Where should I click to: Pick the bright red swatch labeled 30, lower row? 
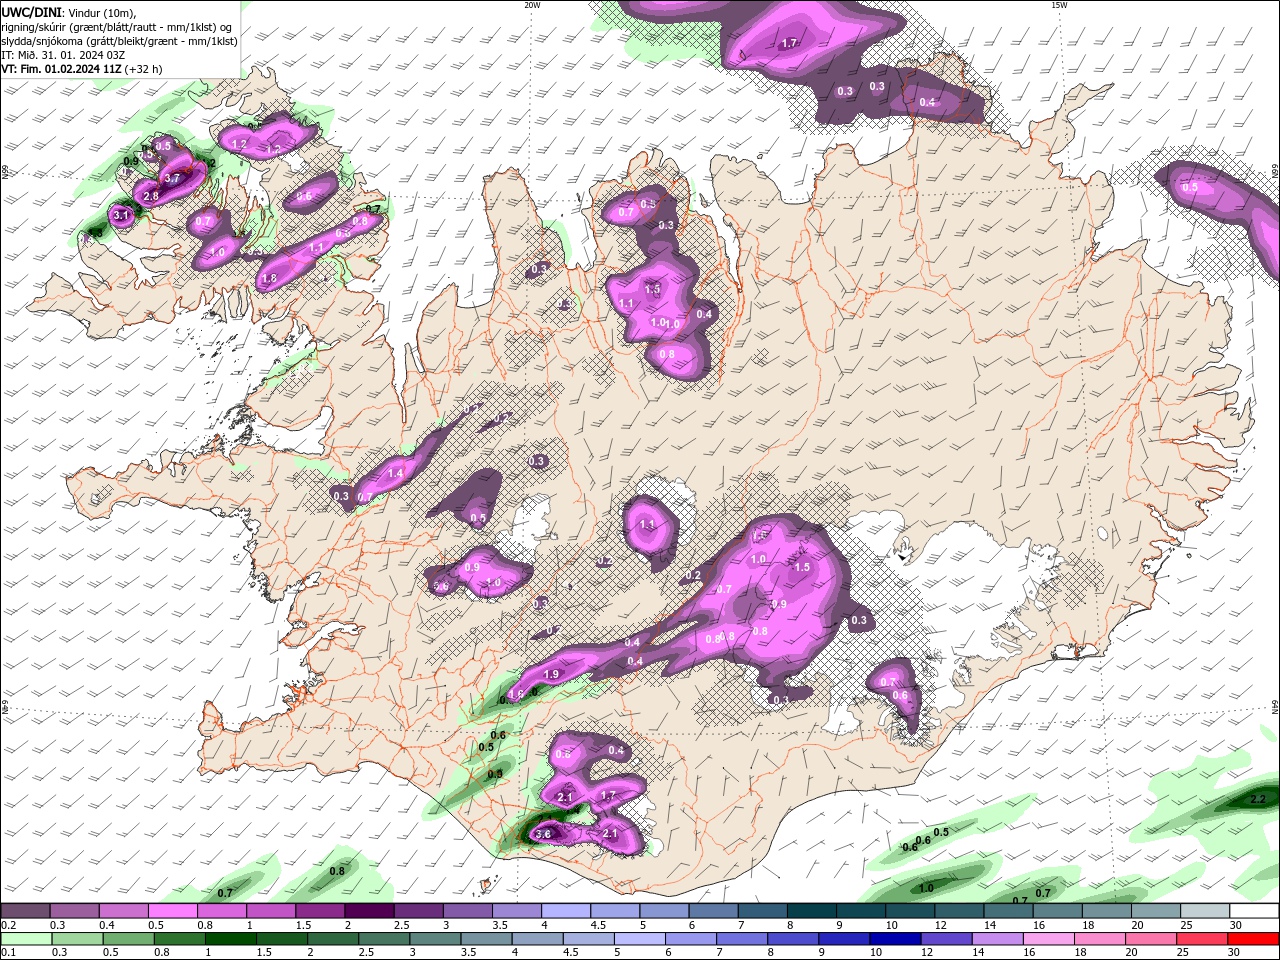click(1252, 939)
